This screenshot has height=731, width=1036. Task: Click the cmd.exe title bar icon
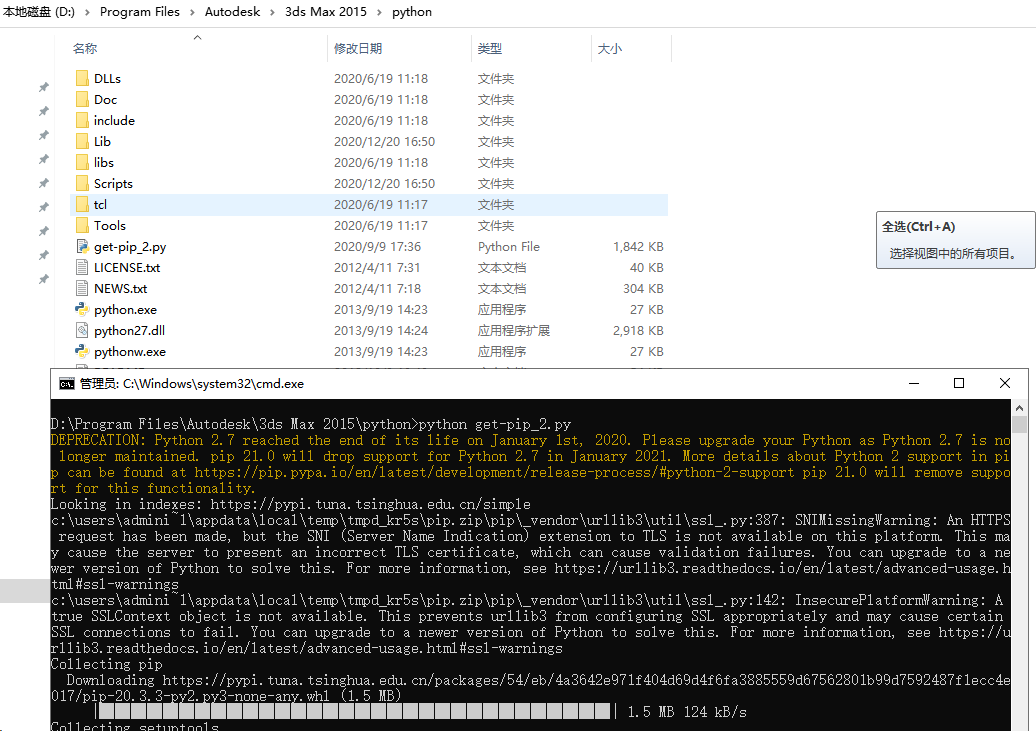pos(67,383)
